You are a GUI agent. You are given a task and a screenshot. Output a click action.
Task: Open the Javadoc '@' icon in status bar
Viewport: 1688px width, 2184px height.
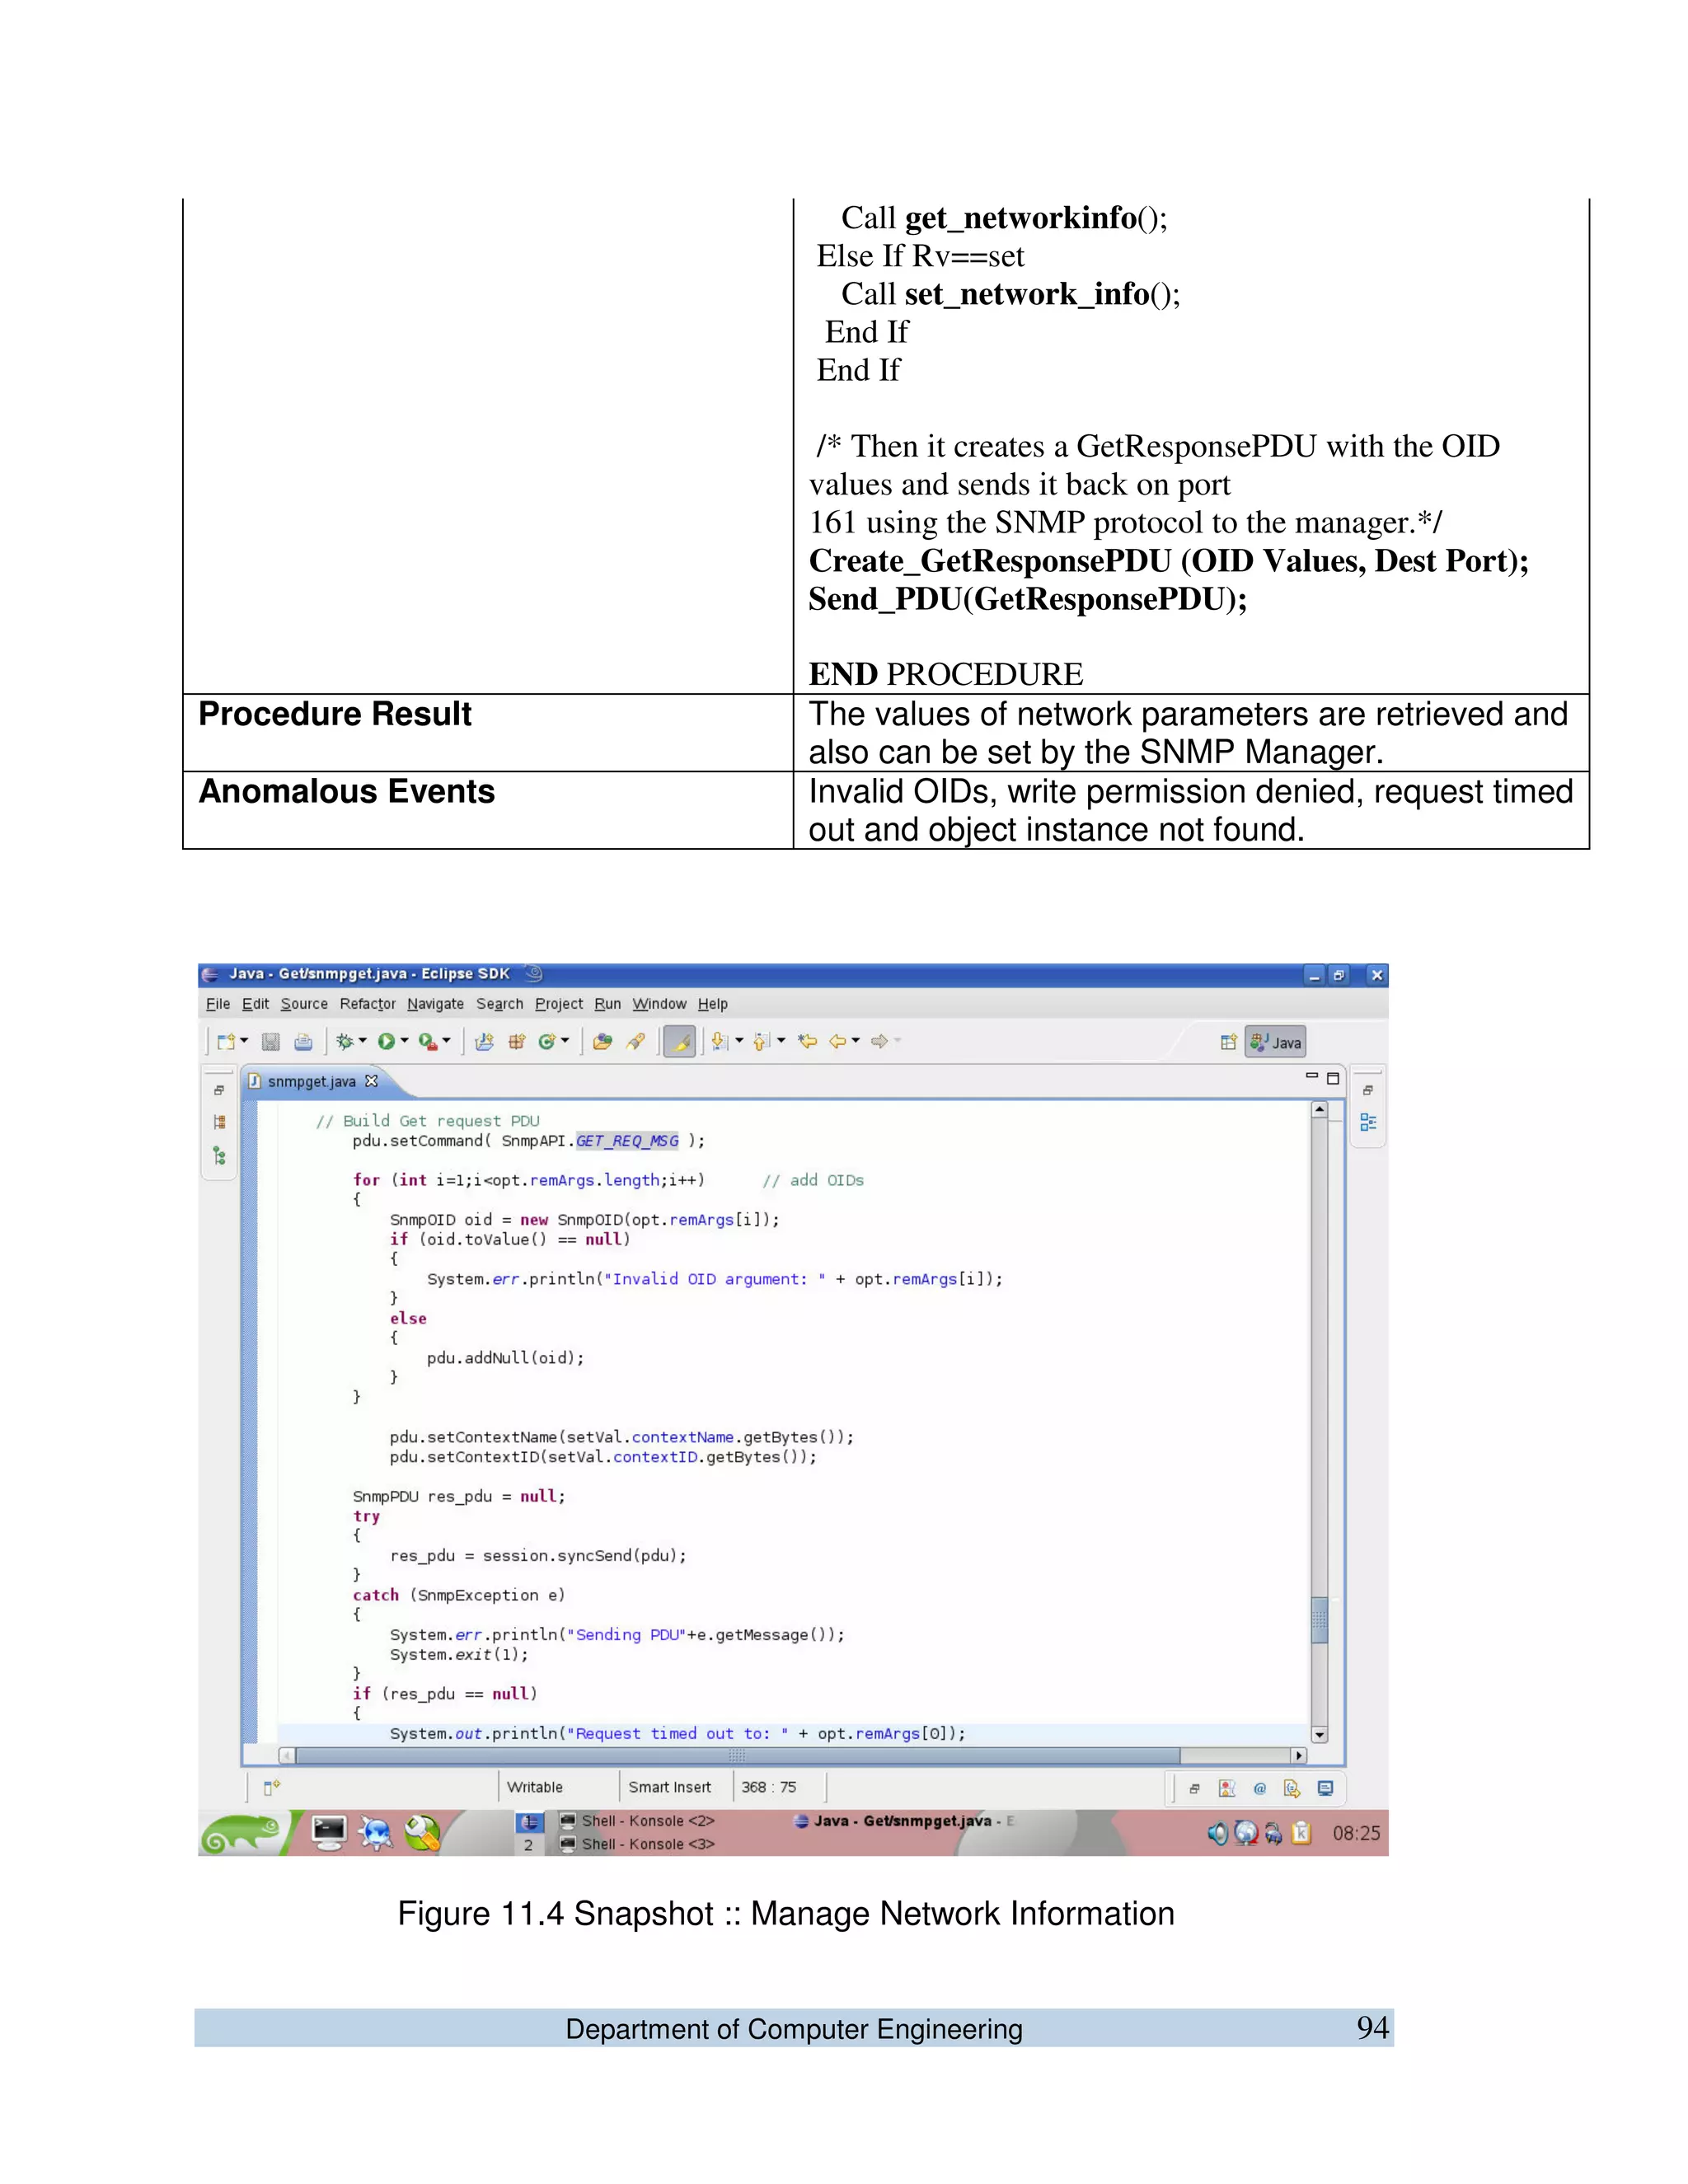tap(1260, 1789)
